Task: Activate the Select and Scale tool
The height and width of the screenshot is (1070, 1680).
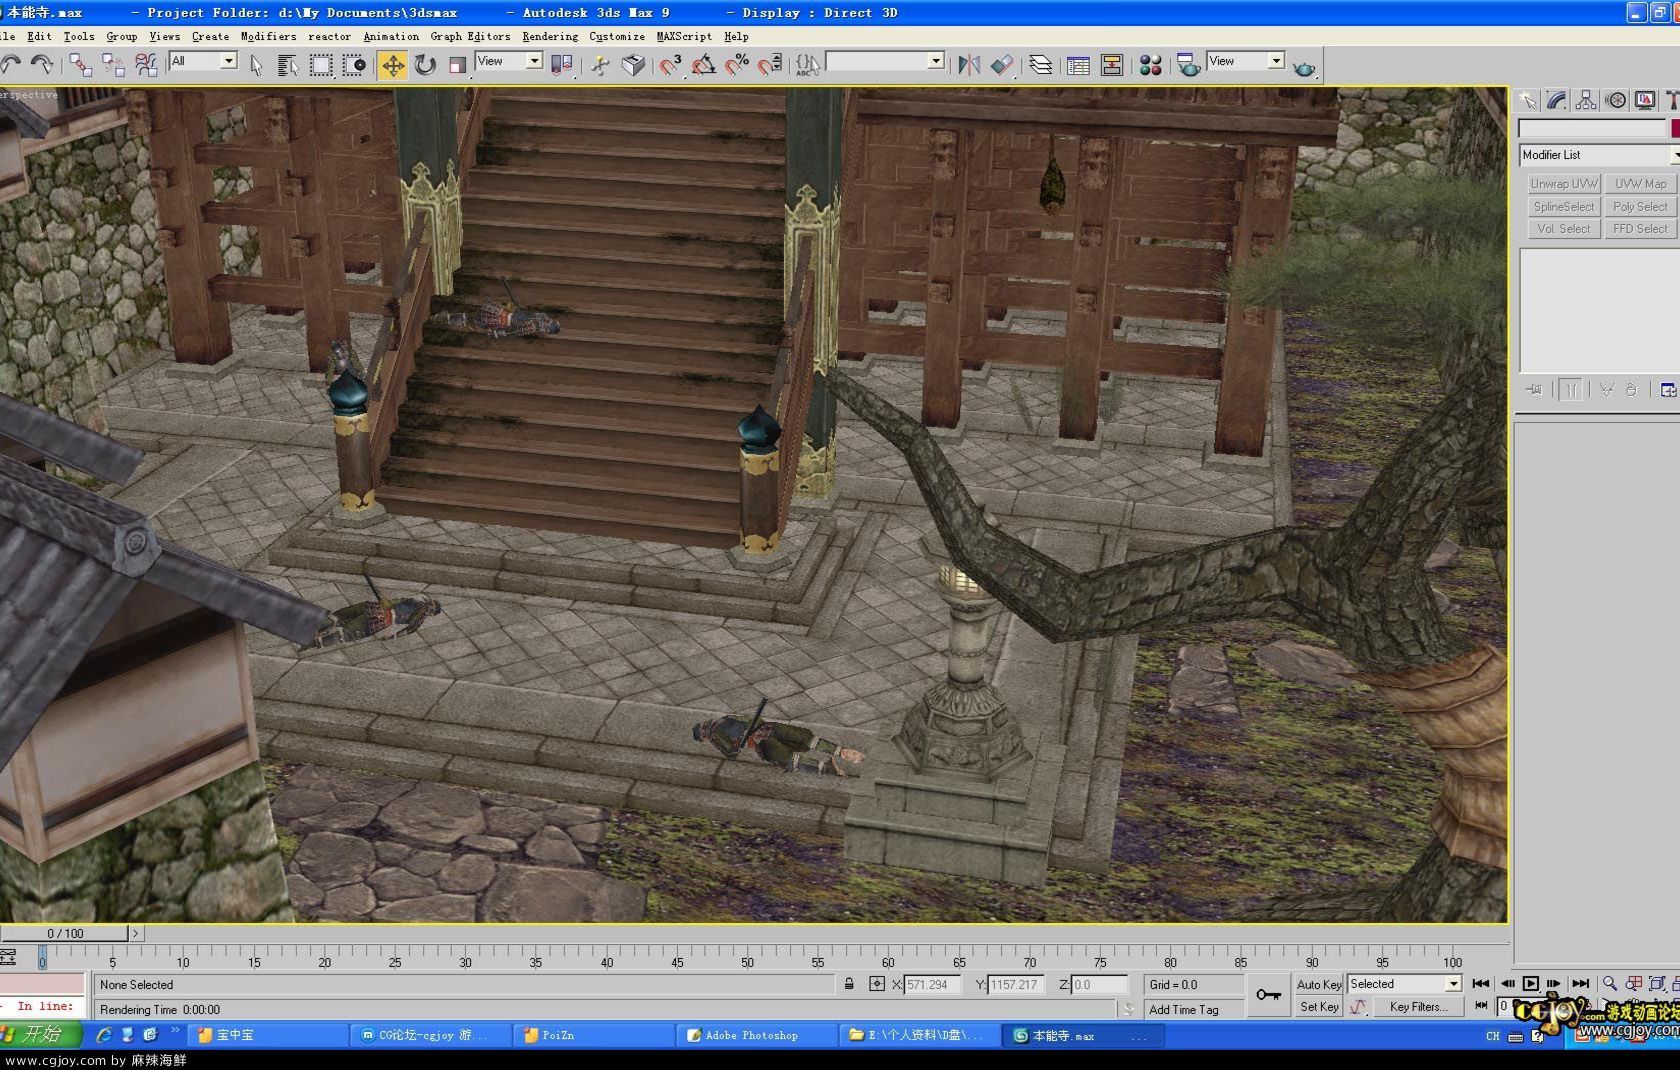Action: click(458, 65)
